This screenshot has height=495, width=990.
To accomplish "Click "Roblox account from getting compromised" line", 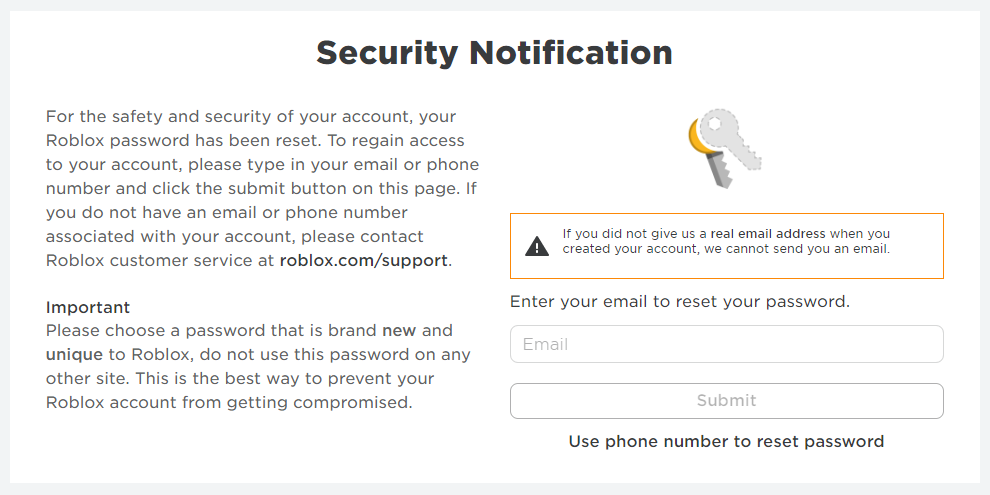I will (x=228, y=402).
